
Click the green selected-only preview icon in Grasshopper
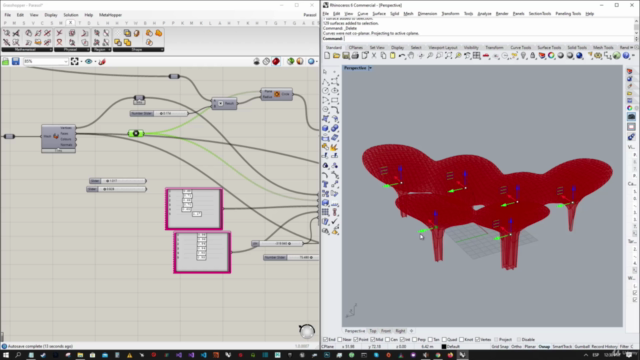click(290, 61)
